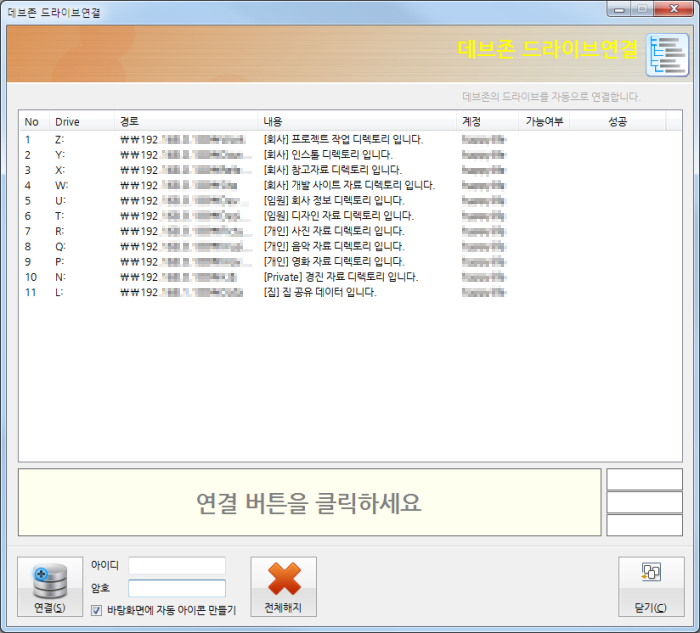Click '[회사] 프로젝트 작업 디렉토리 입니다.' text
Viewport: 700px width, 633px height.
[343, 140]
